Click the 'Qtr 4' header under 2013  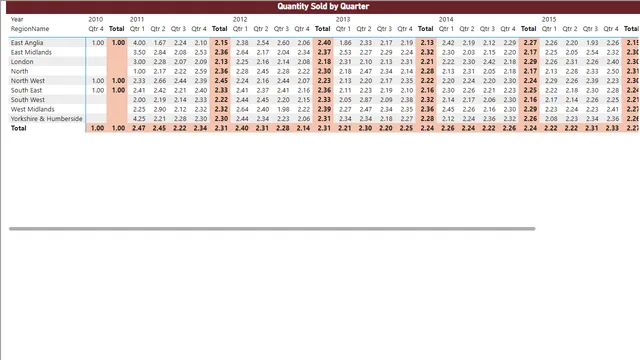[405, 29]
